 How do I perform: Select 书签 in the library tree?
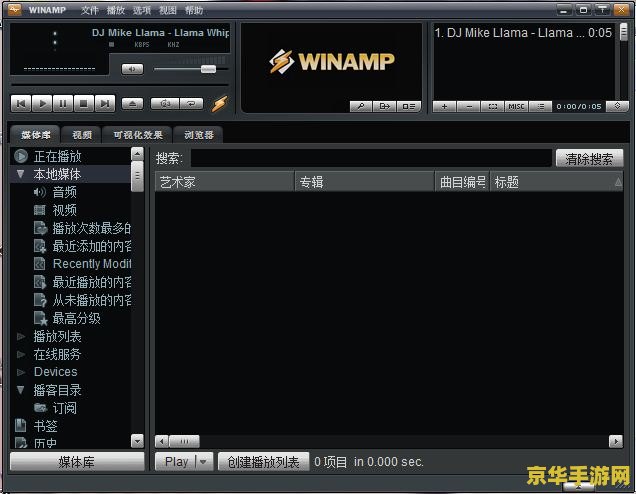[45, 426]
